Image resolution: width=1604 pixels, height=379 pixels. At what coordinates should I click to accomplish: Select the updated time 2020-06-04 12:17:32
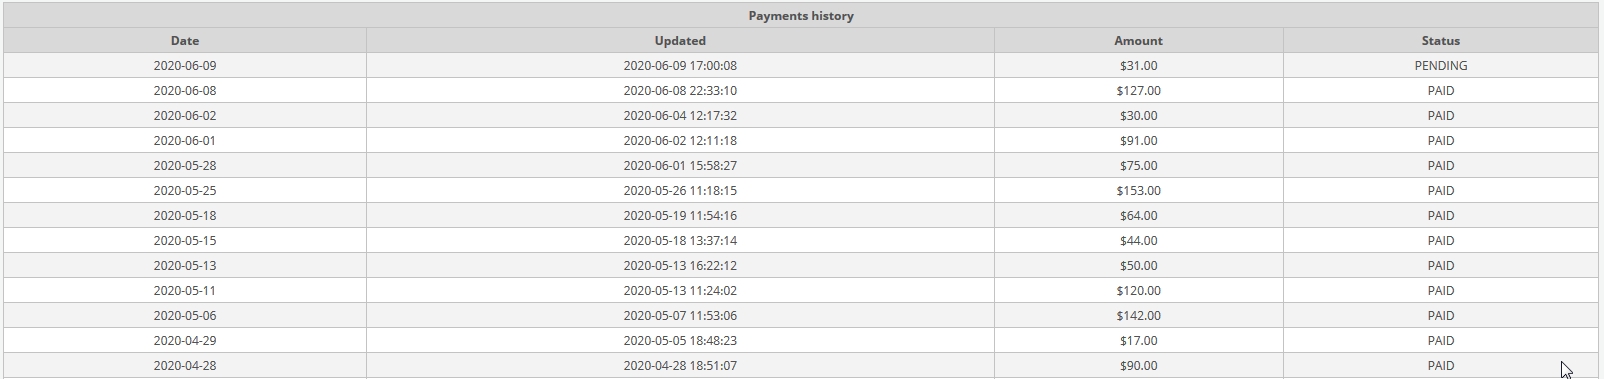click(x=680, y=116)
